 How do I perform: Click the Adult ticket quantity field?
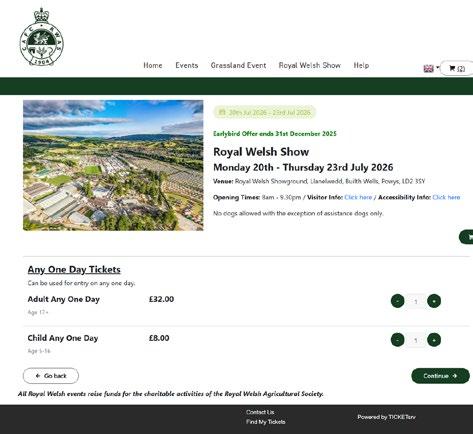point(416,301)
